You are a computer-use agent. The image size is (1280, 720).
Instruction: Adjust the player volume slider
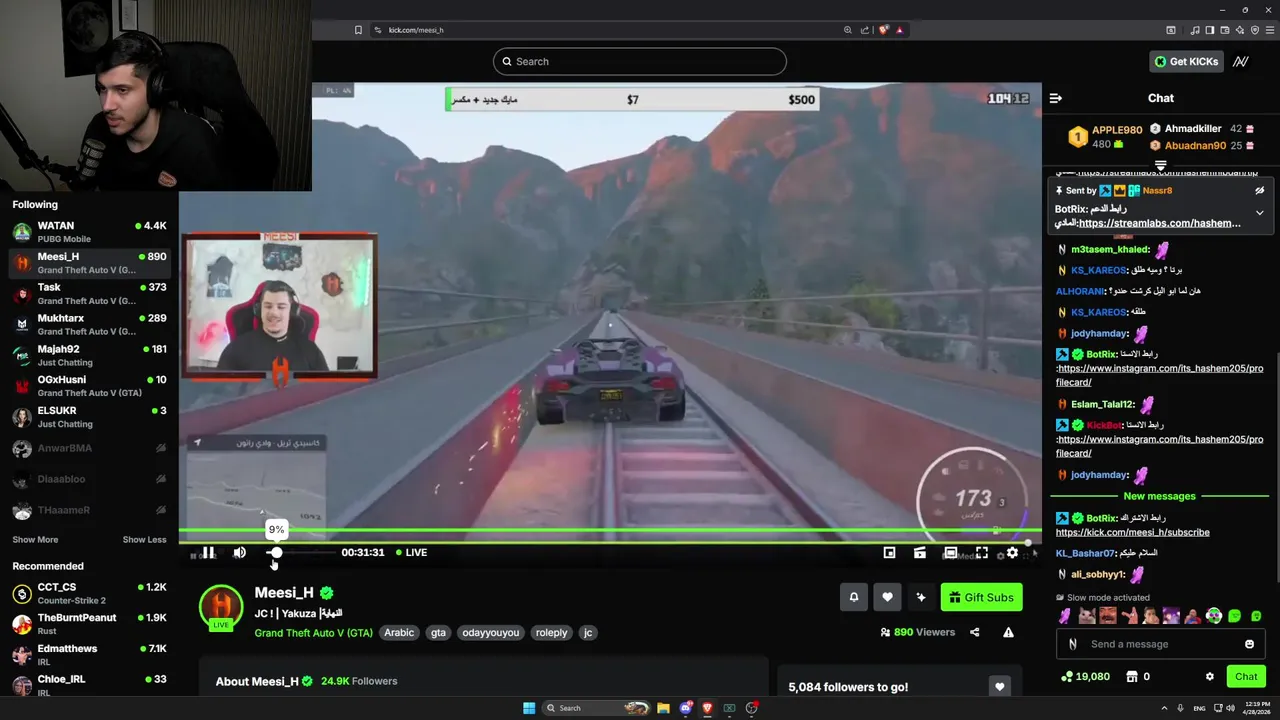click(301, 553)
